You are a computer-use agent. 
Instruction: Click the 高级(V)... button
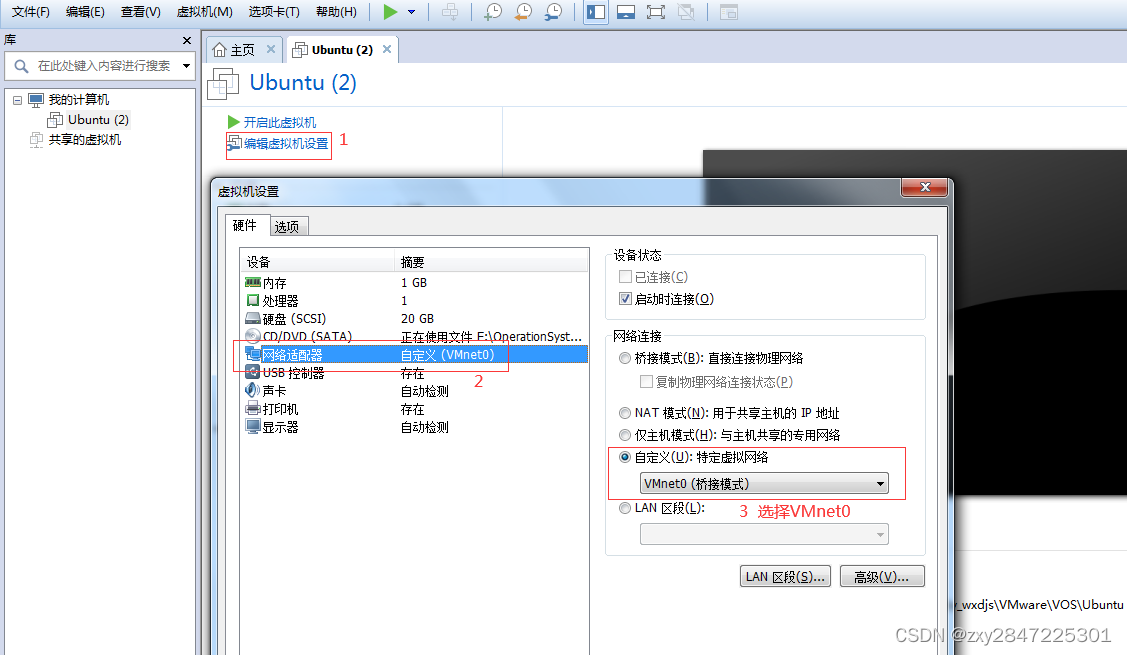882,577
